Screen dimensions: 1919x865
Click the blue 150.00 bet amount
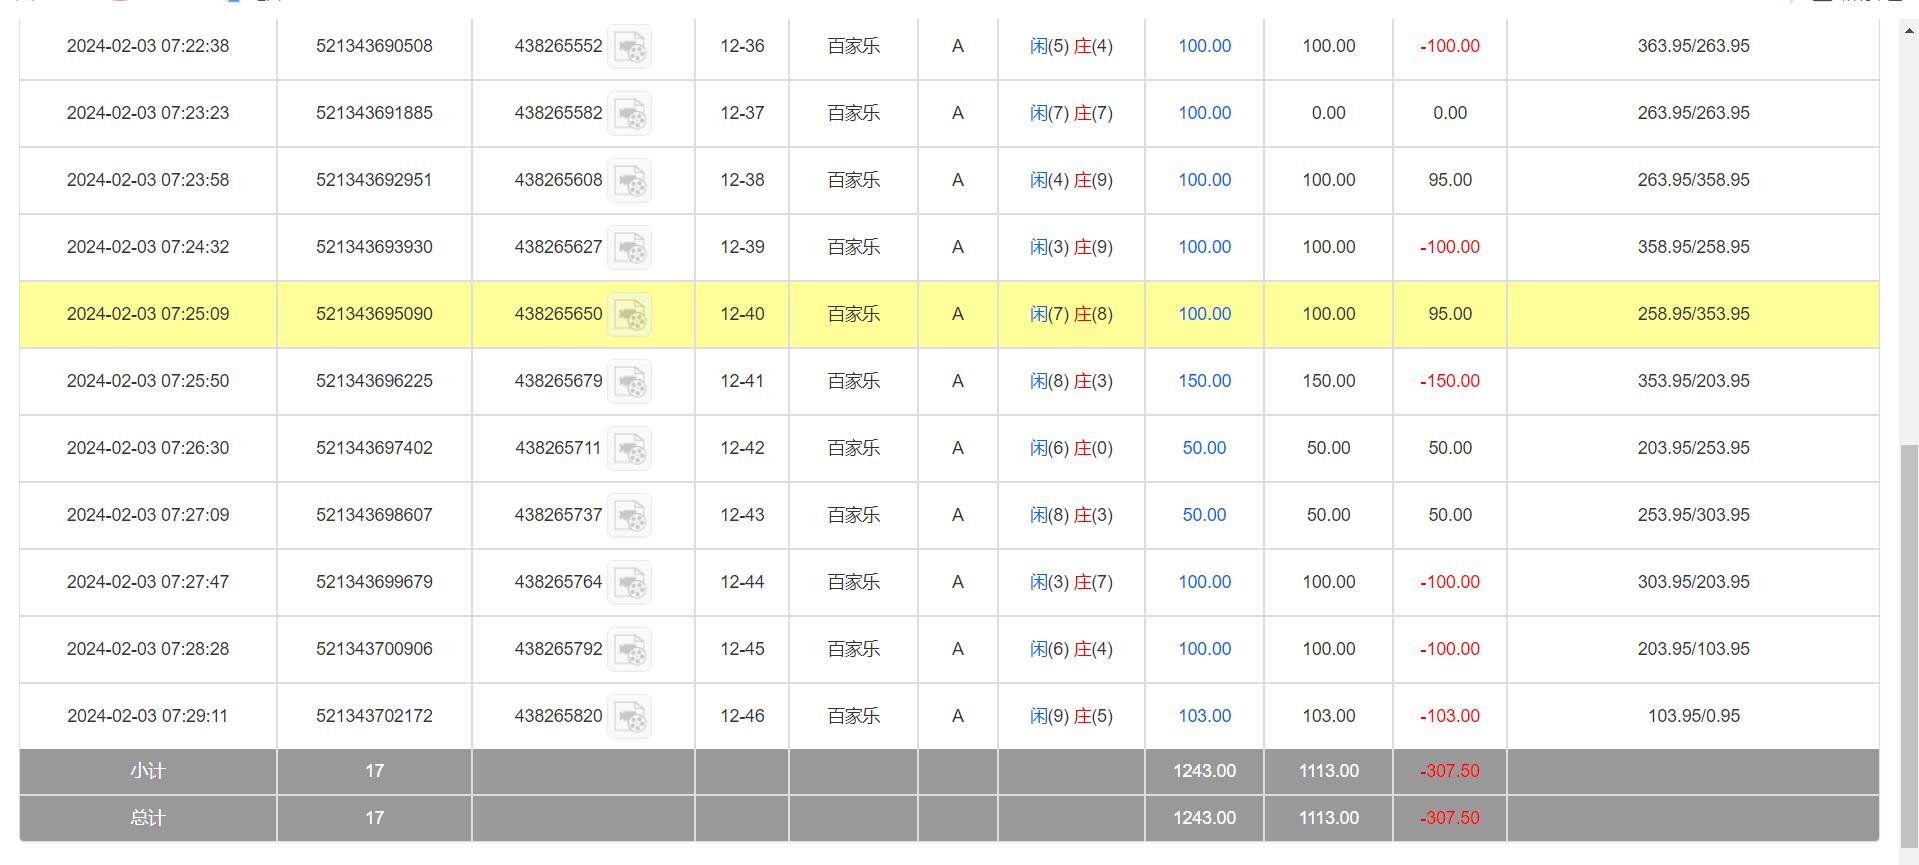tap(1204, 381)
